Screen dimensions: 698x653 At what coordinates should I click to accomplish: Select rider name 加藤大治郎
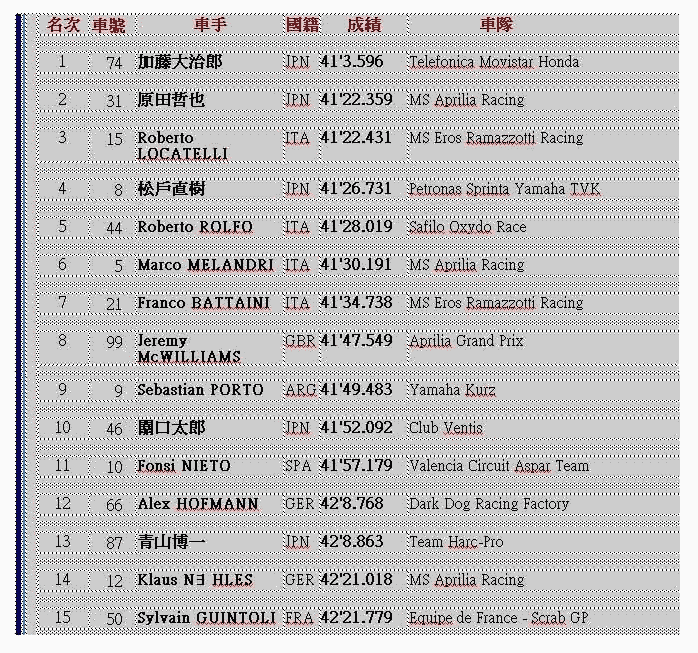(x=180, y=62)
